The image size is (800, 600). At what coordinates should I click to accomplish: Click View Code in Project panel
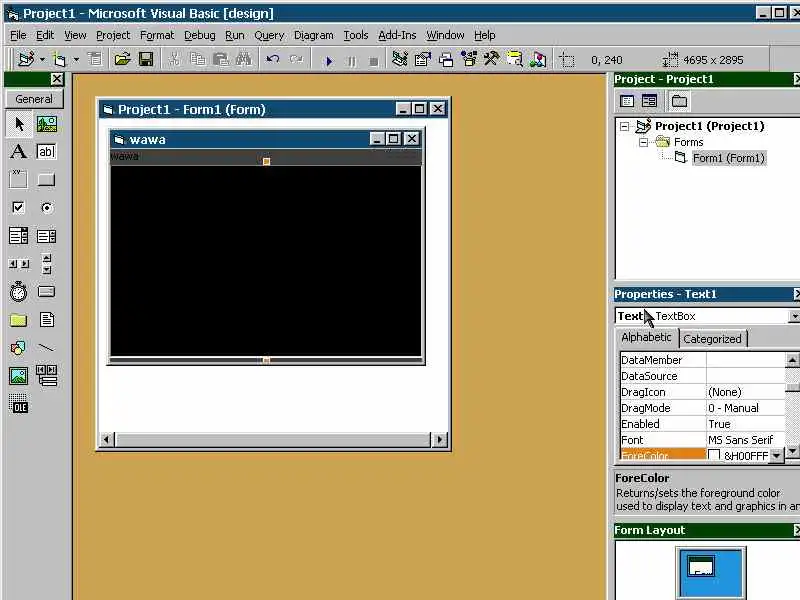pos(627,101)
